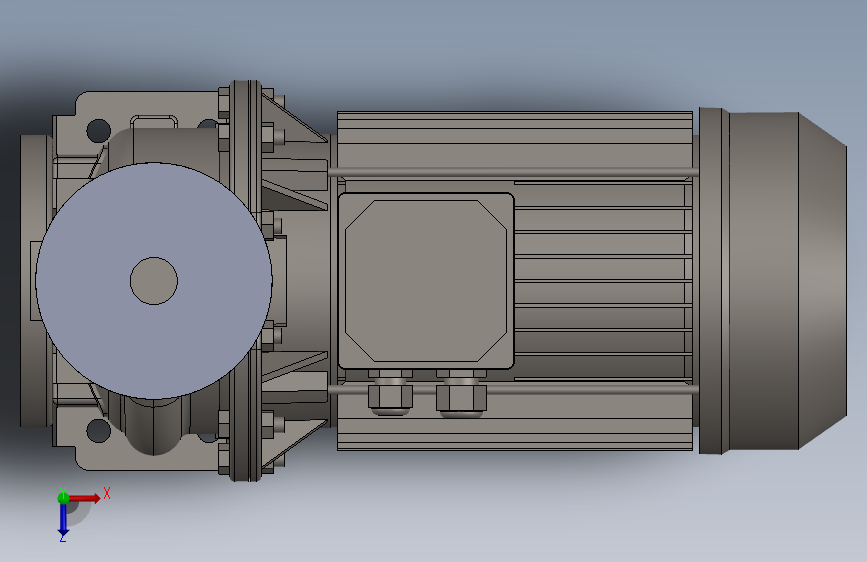The height and width of the screenshot is (562, 867).
Task: Select the rounded slot on the gearbox top
Action: [x=154, y=121]
